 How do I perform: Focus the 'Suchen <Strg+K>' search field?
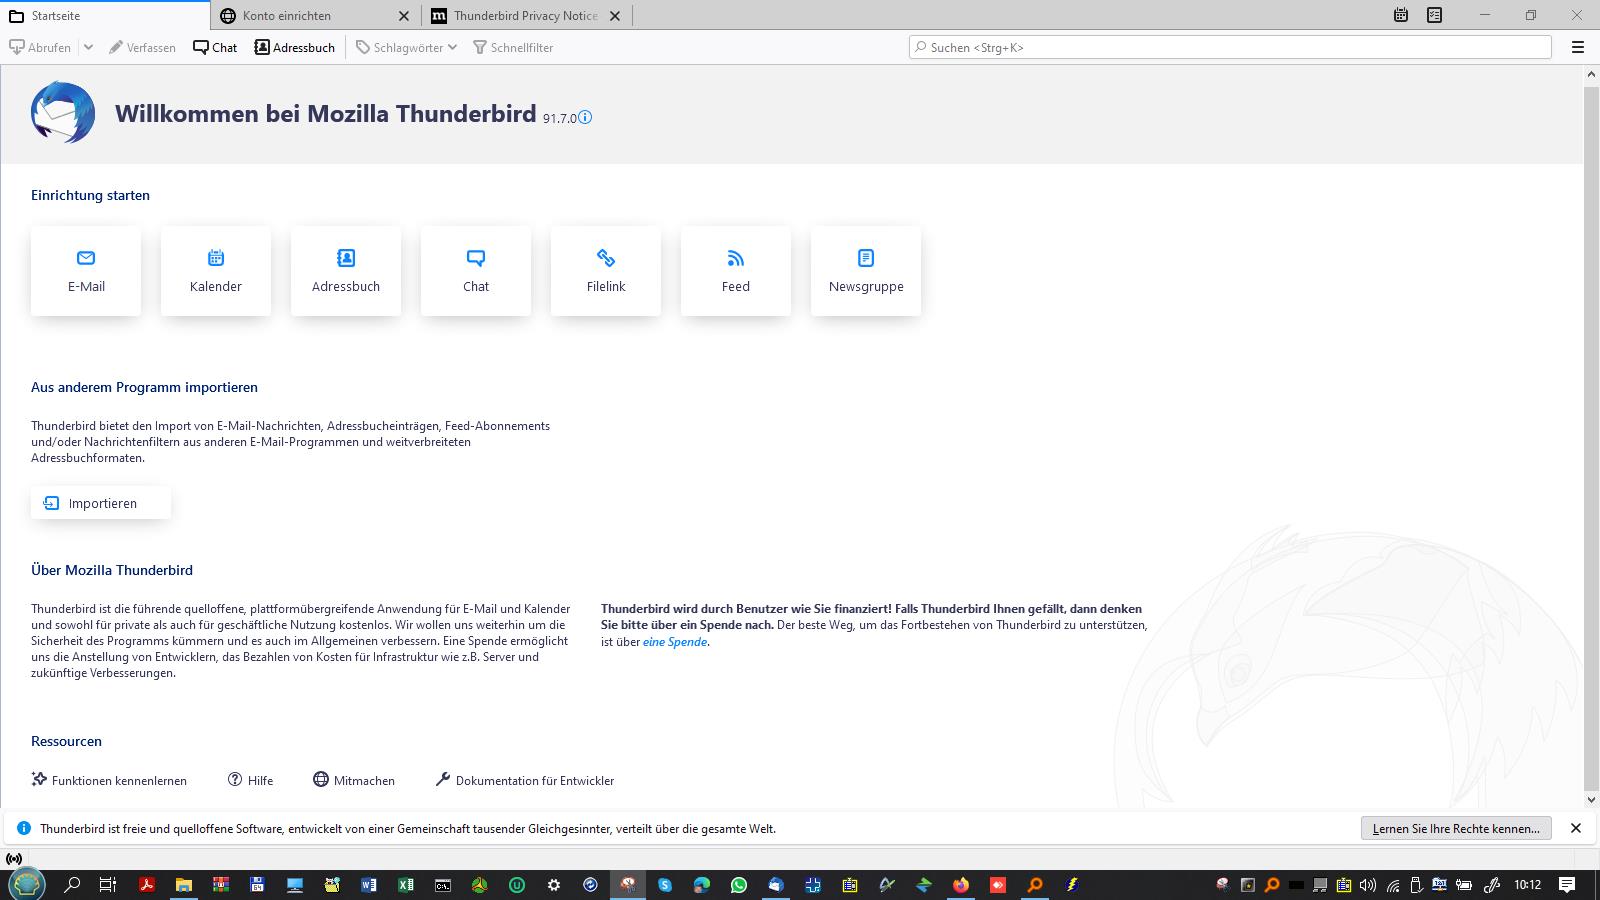tap(1230, 47)
